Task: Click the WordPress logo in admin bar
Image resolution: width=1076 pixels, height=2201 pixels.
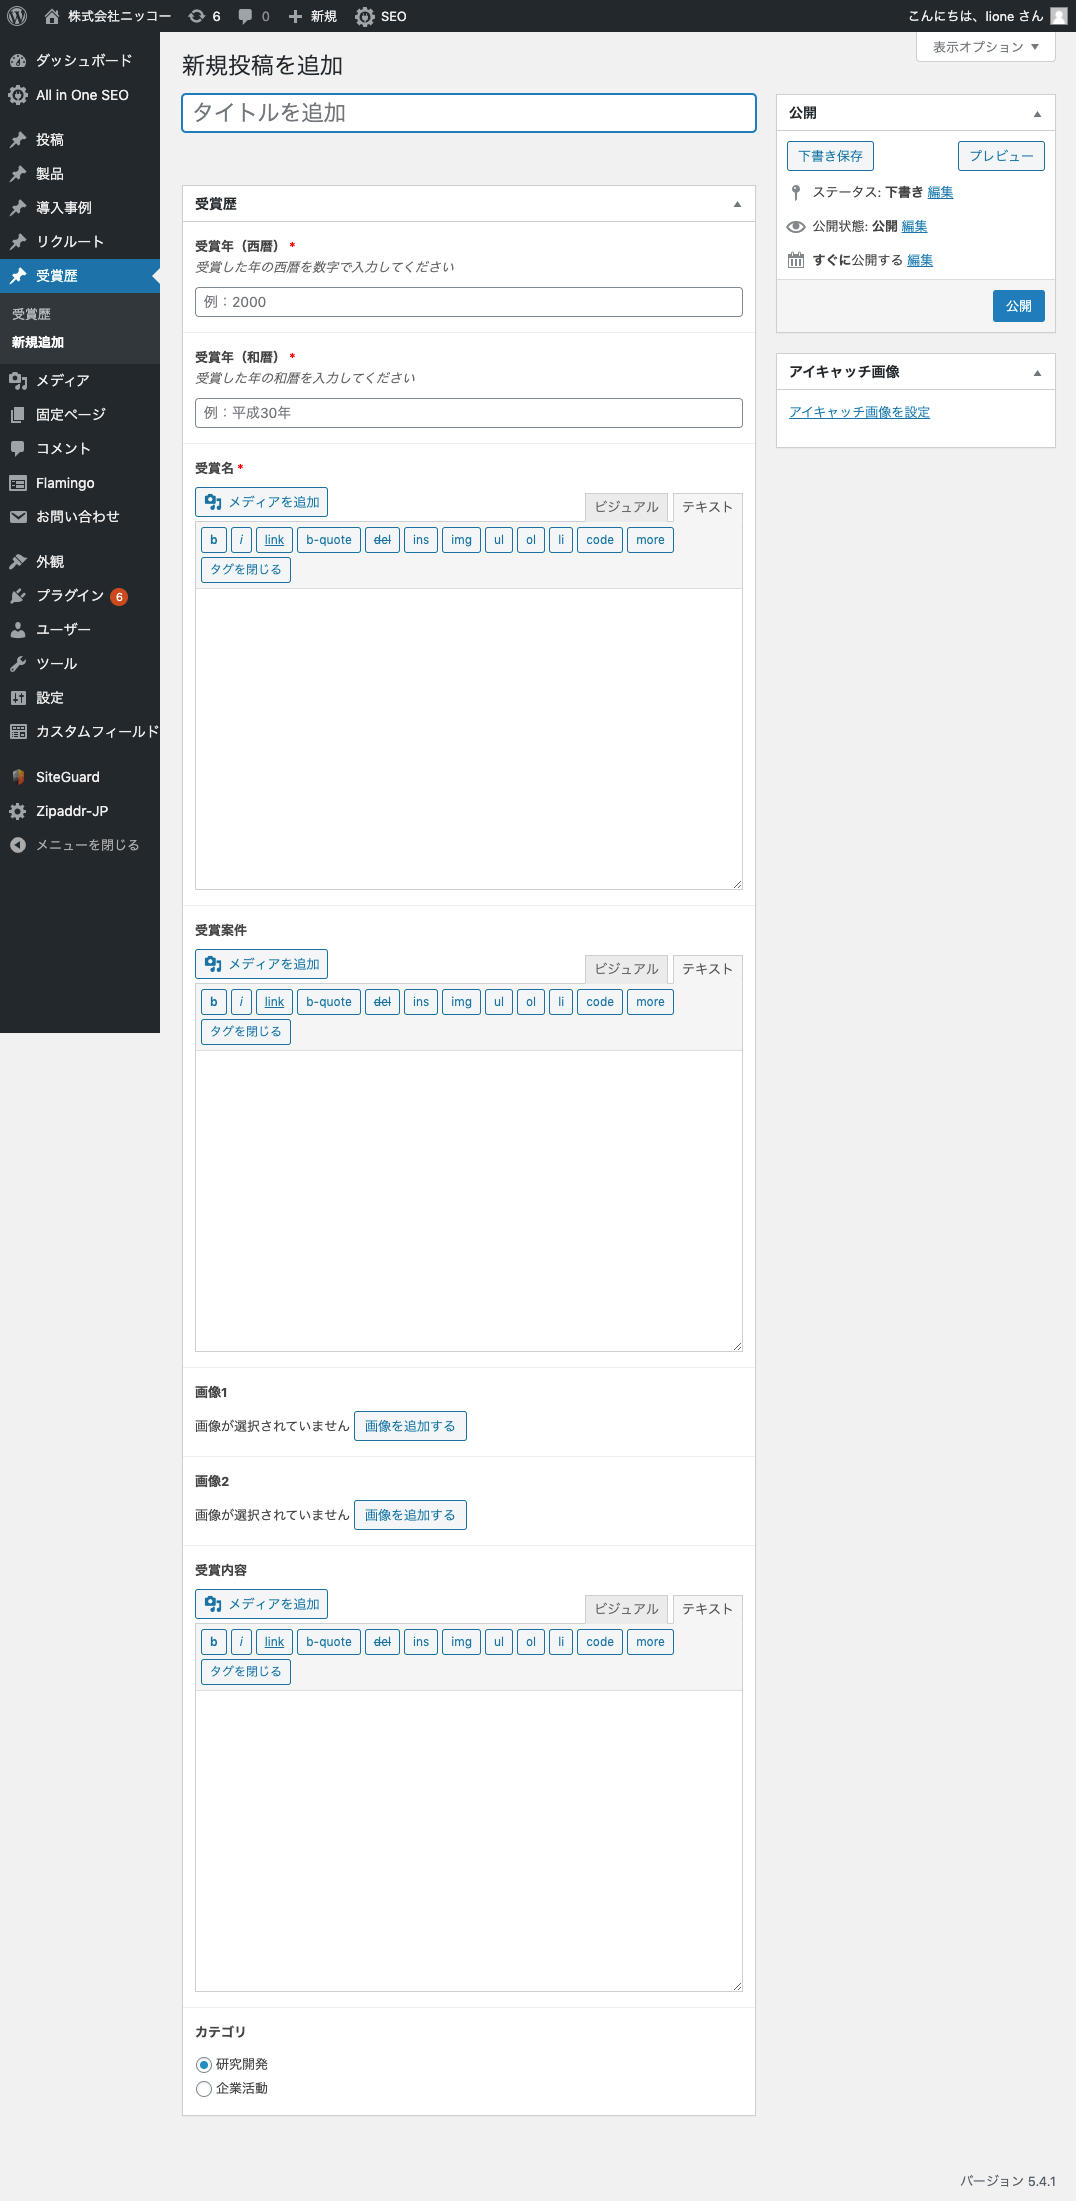Action: (17, 16)
